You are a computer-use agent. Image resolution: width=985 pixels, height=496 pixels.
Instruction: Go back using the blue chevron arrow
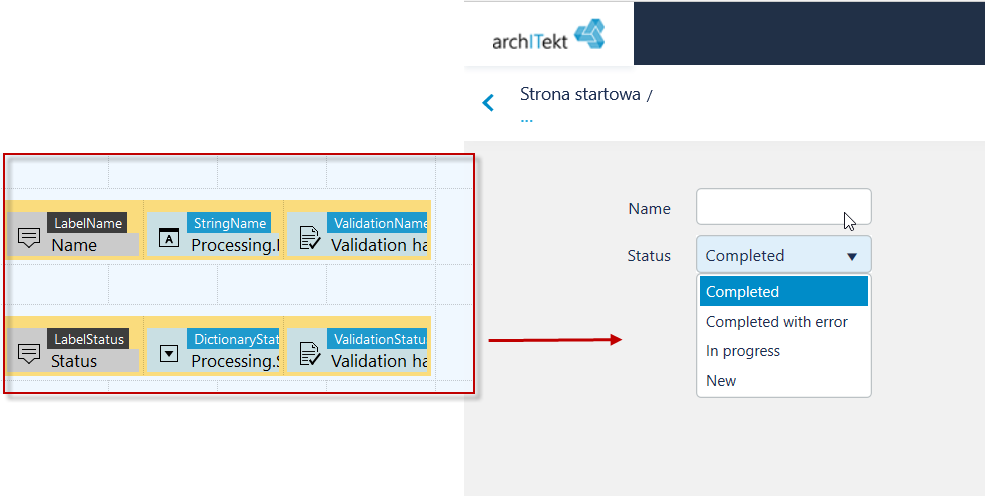488,102
